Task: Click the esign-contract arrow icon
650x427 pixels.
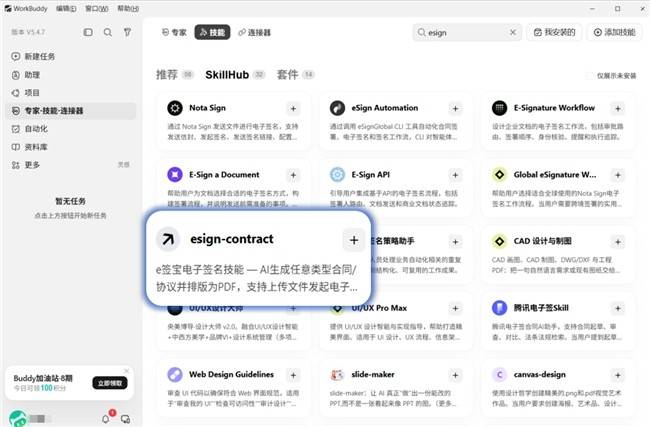Action: click(168, 239)
